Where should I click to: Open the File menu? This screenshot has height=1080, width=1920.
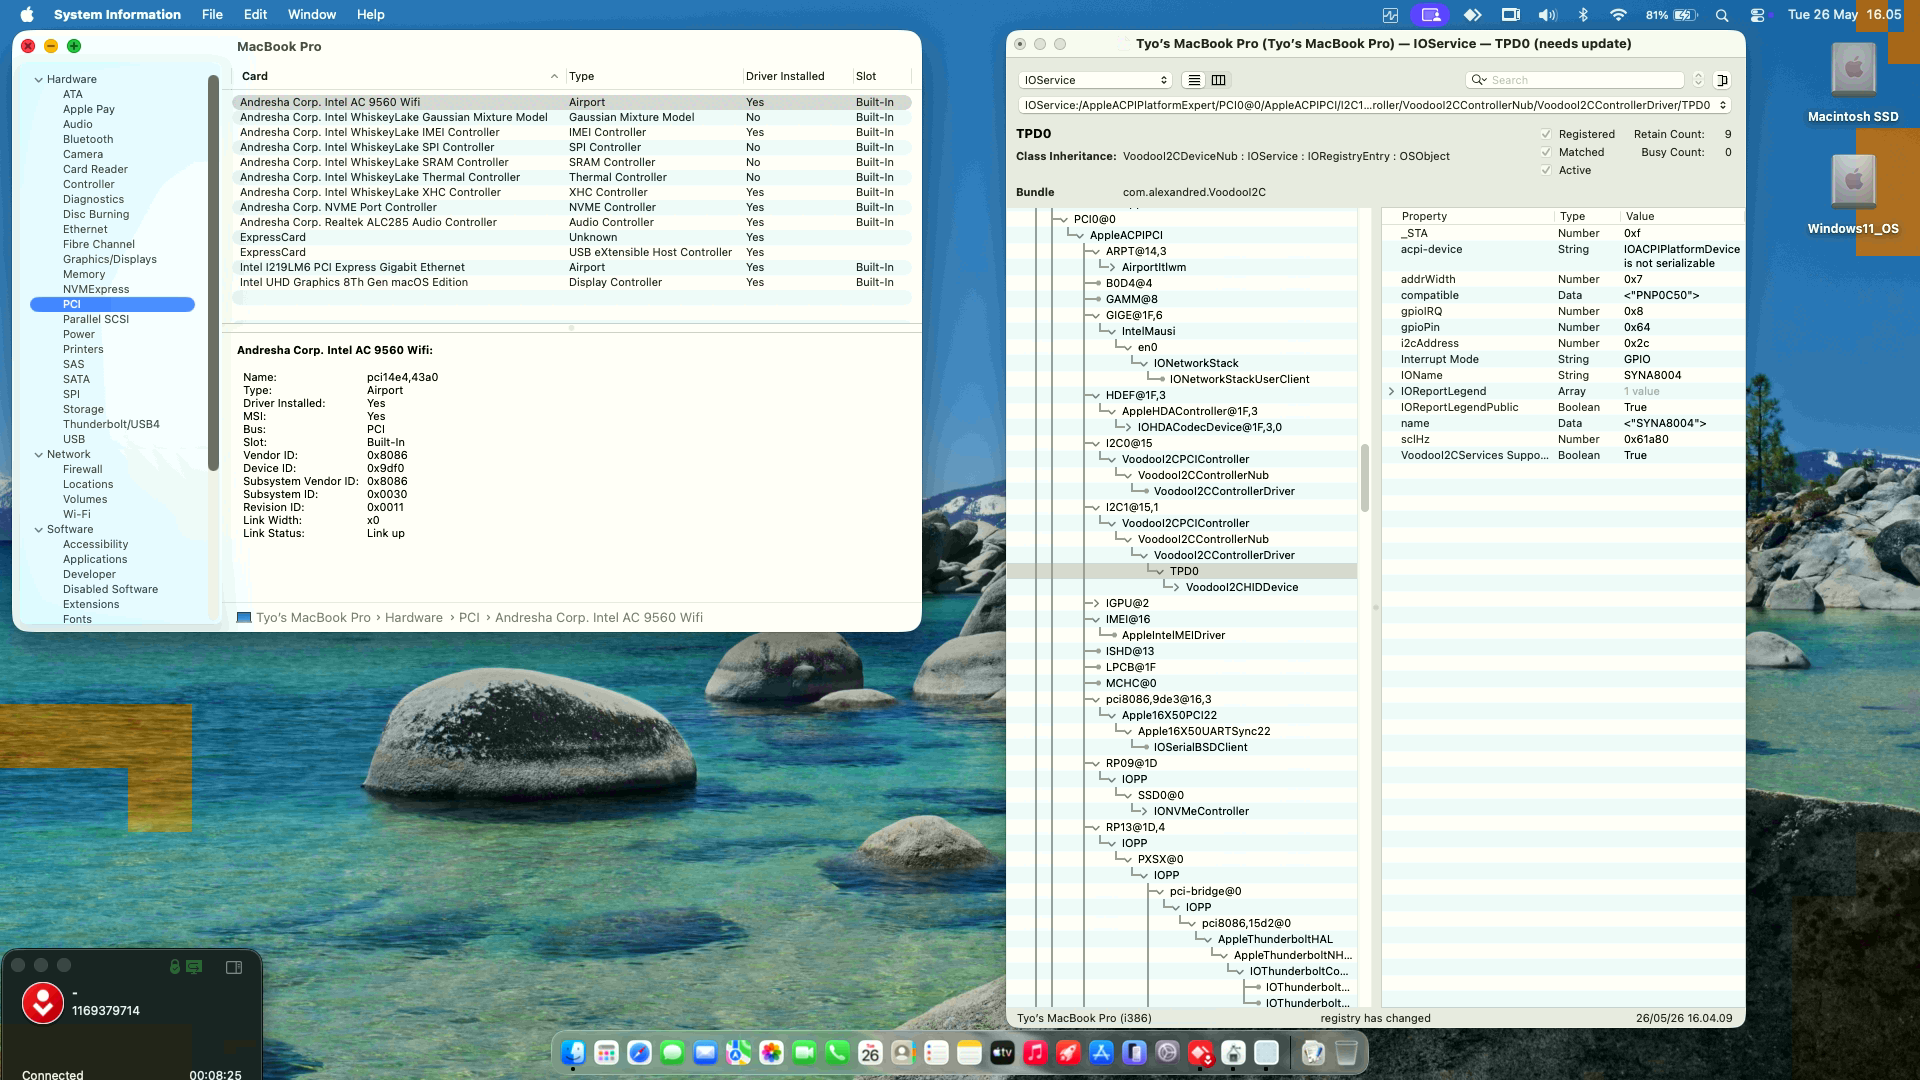(212, 15)
